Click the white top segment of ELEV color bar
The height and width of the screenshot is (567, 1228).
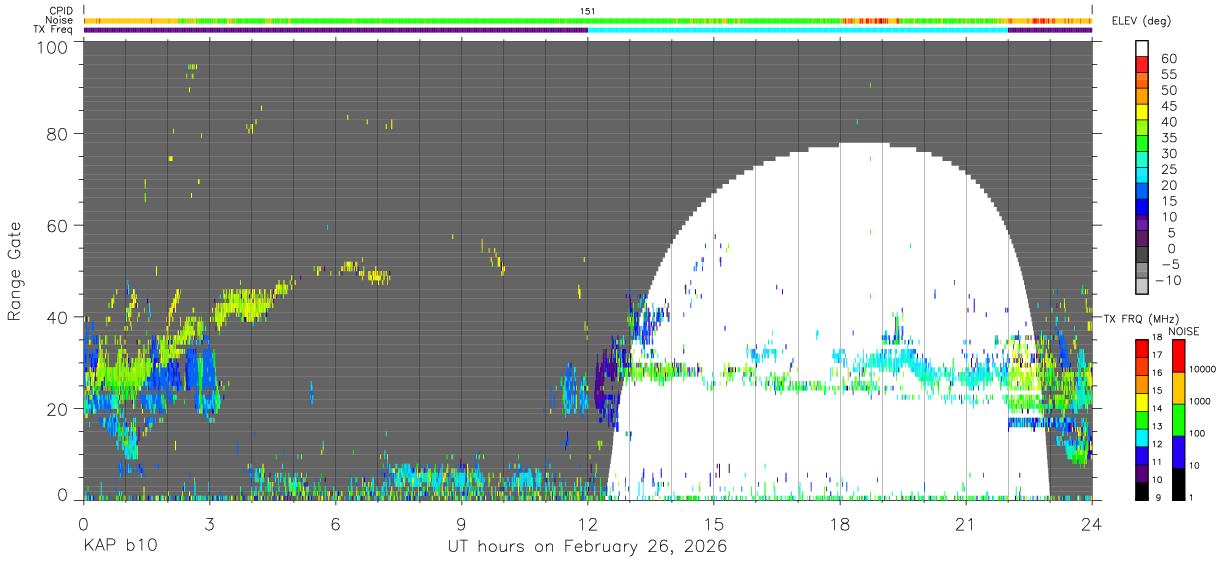[1141, 49]
